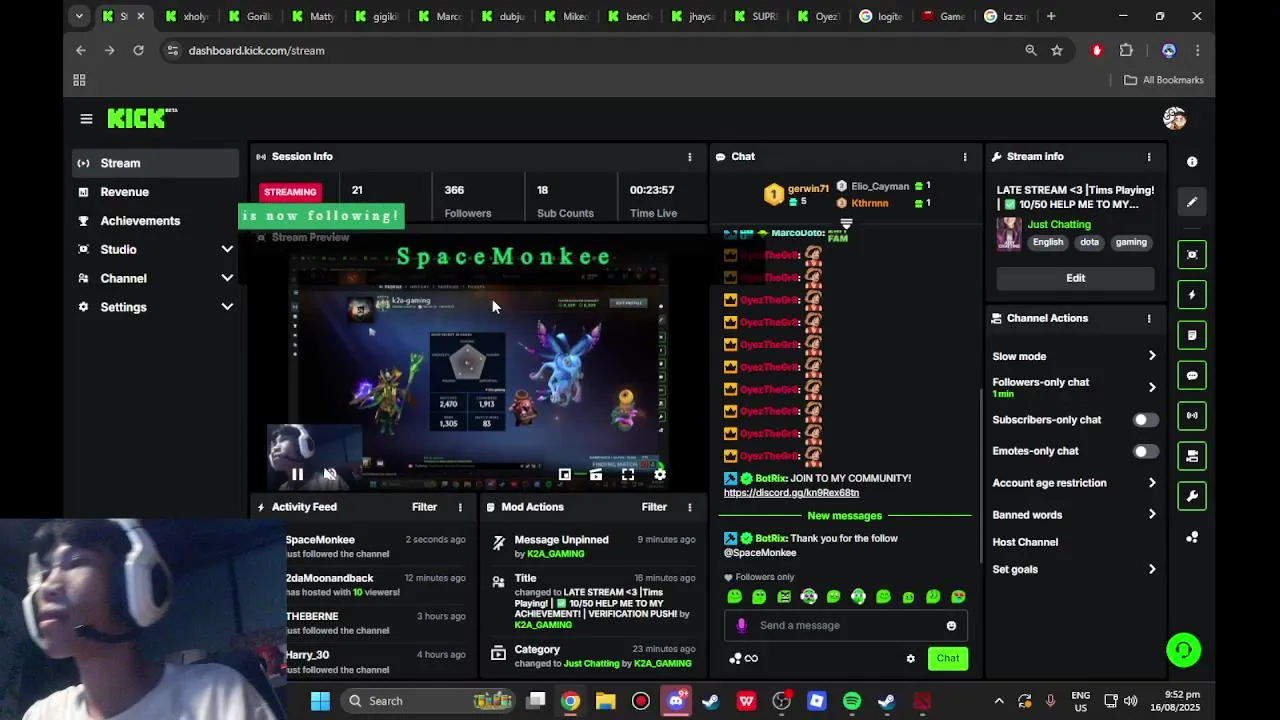The image size is (1280, 720).
Task: Unmute the stream preview audio
Action: click(x=330, y=475)
